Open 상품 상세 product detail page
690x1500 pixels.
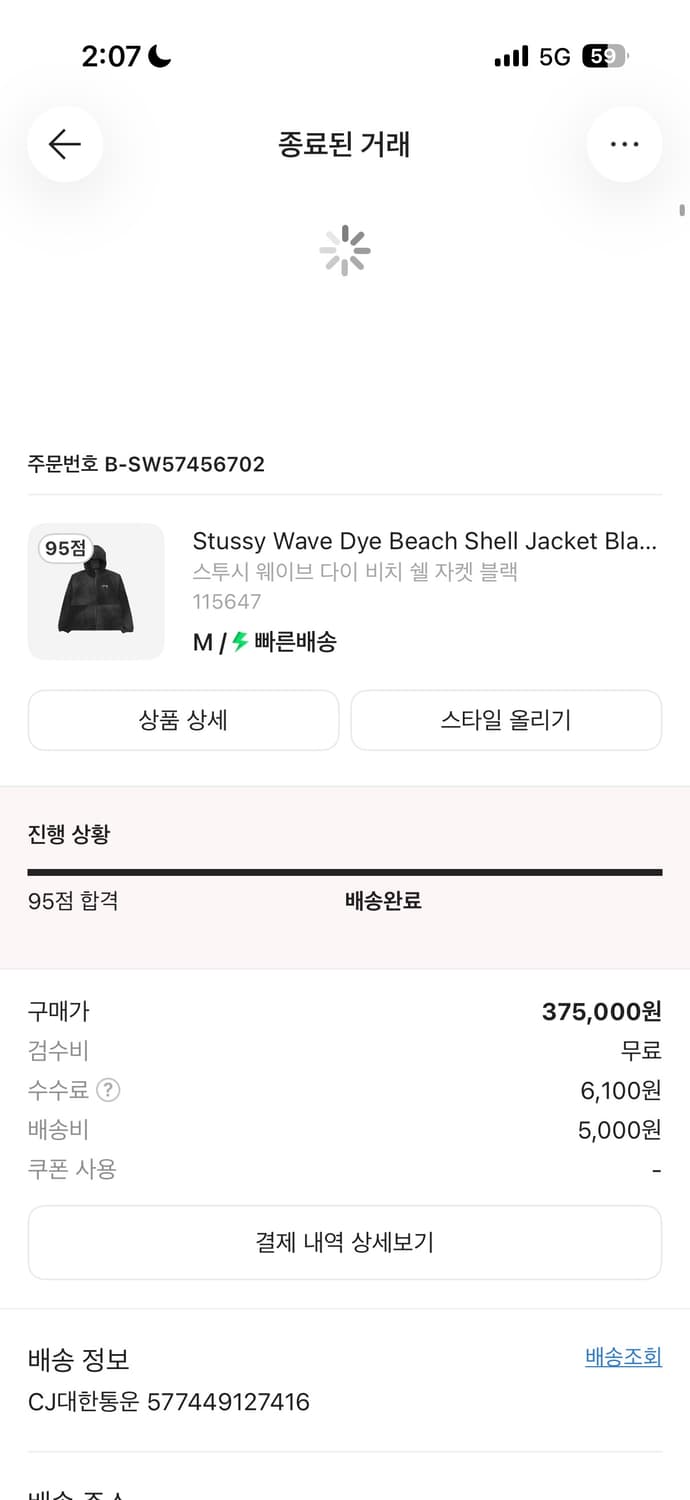pyautogui.click(x=183, y=720)
